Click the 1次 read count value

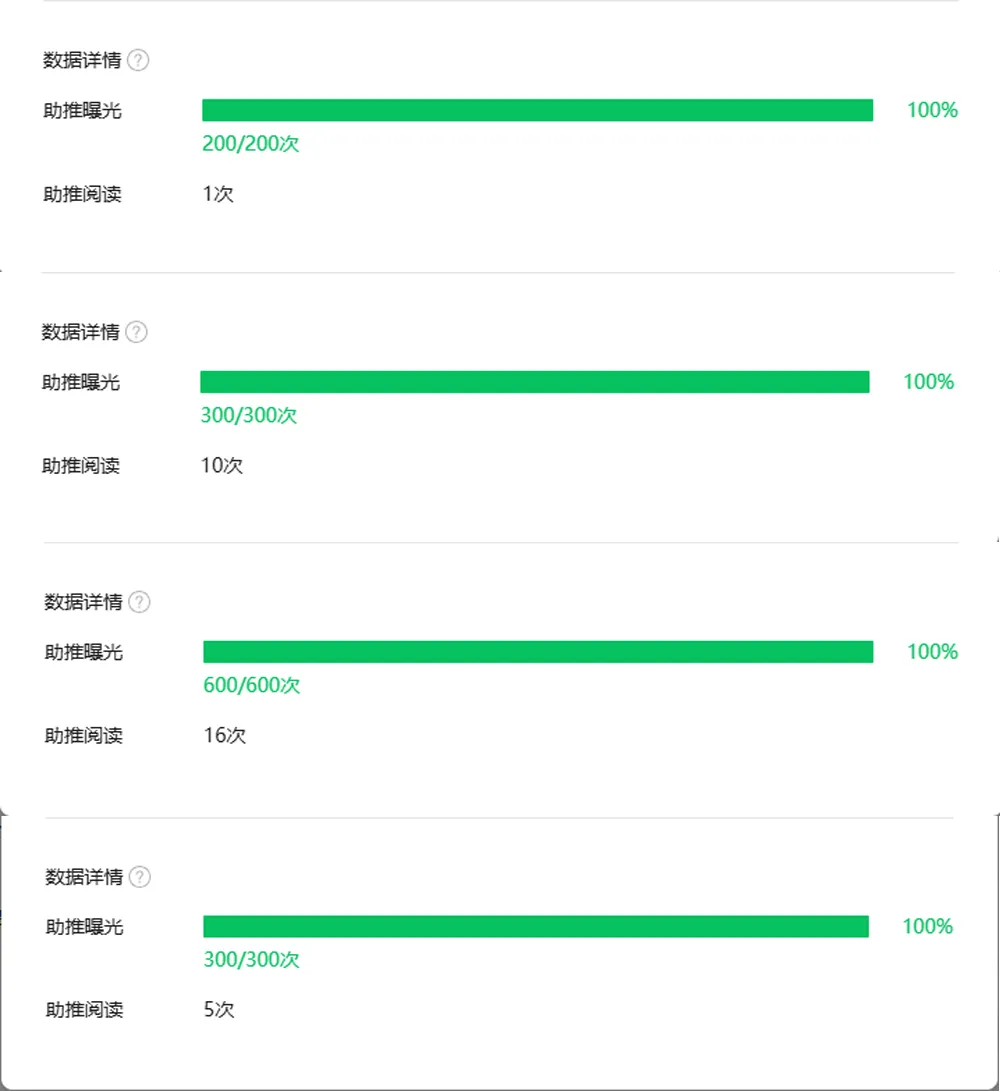coord(218,195)
